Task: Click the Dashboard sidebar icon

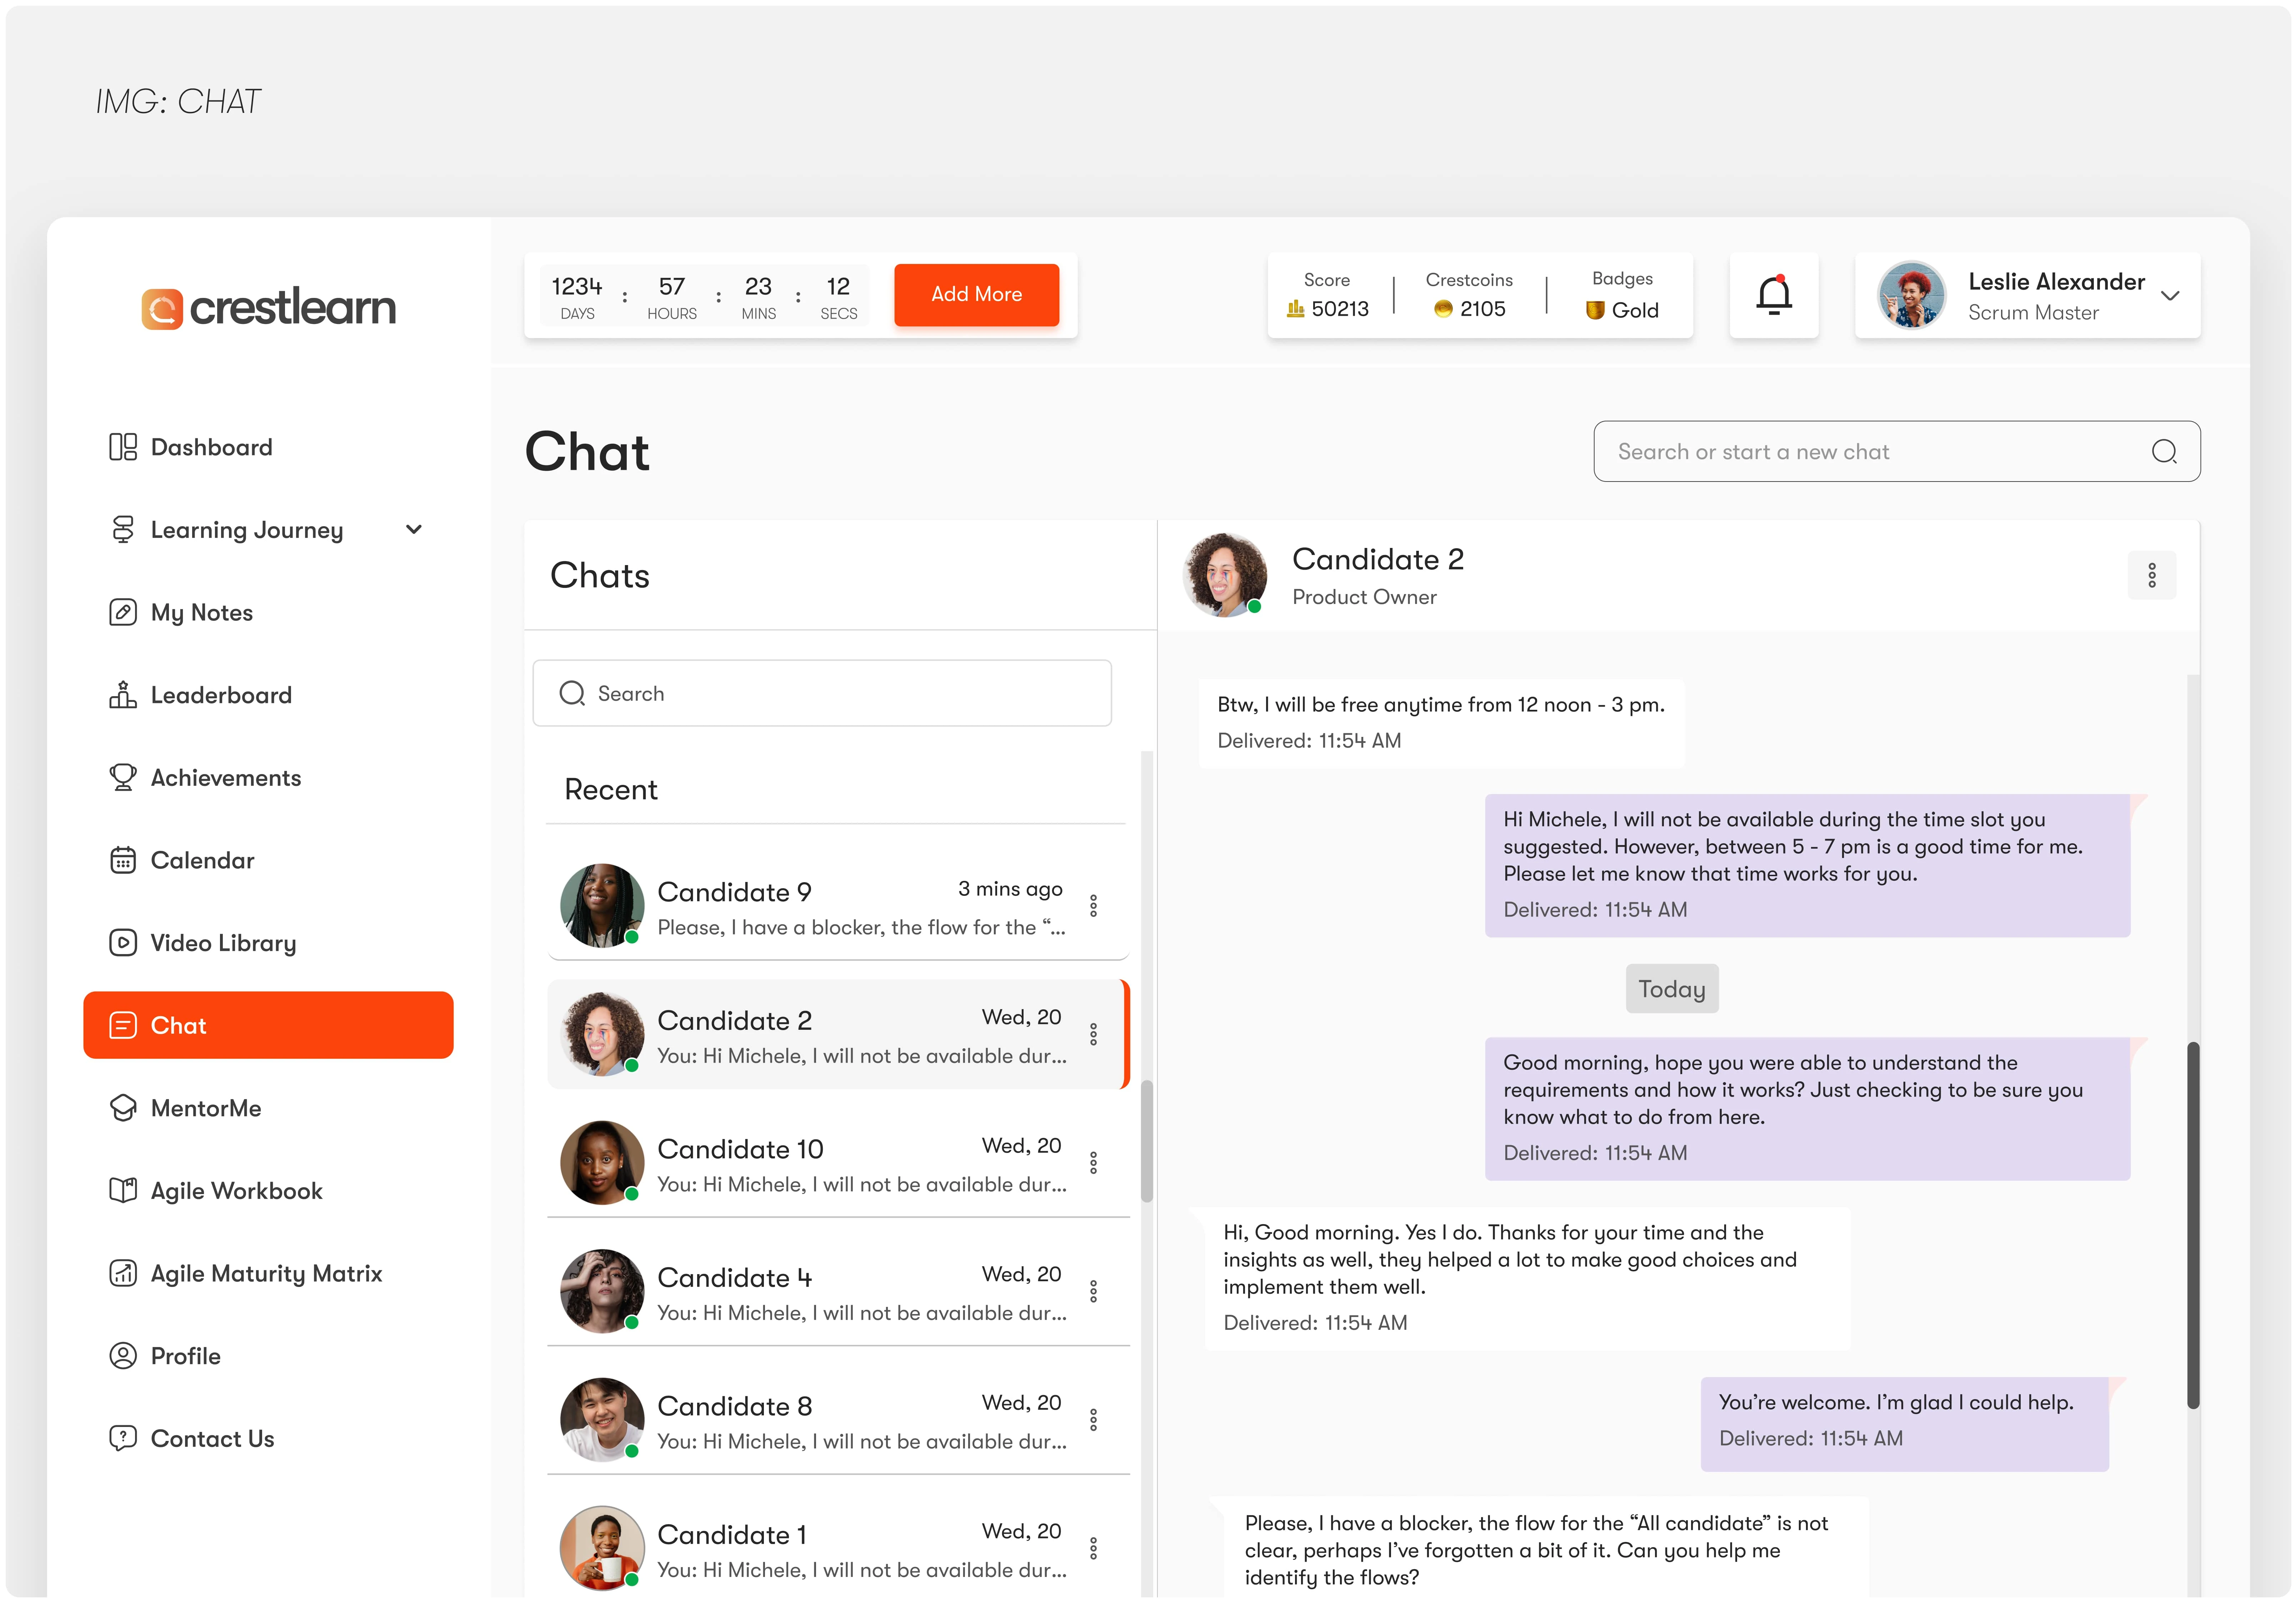Action: 123,447
